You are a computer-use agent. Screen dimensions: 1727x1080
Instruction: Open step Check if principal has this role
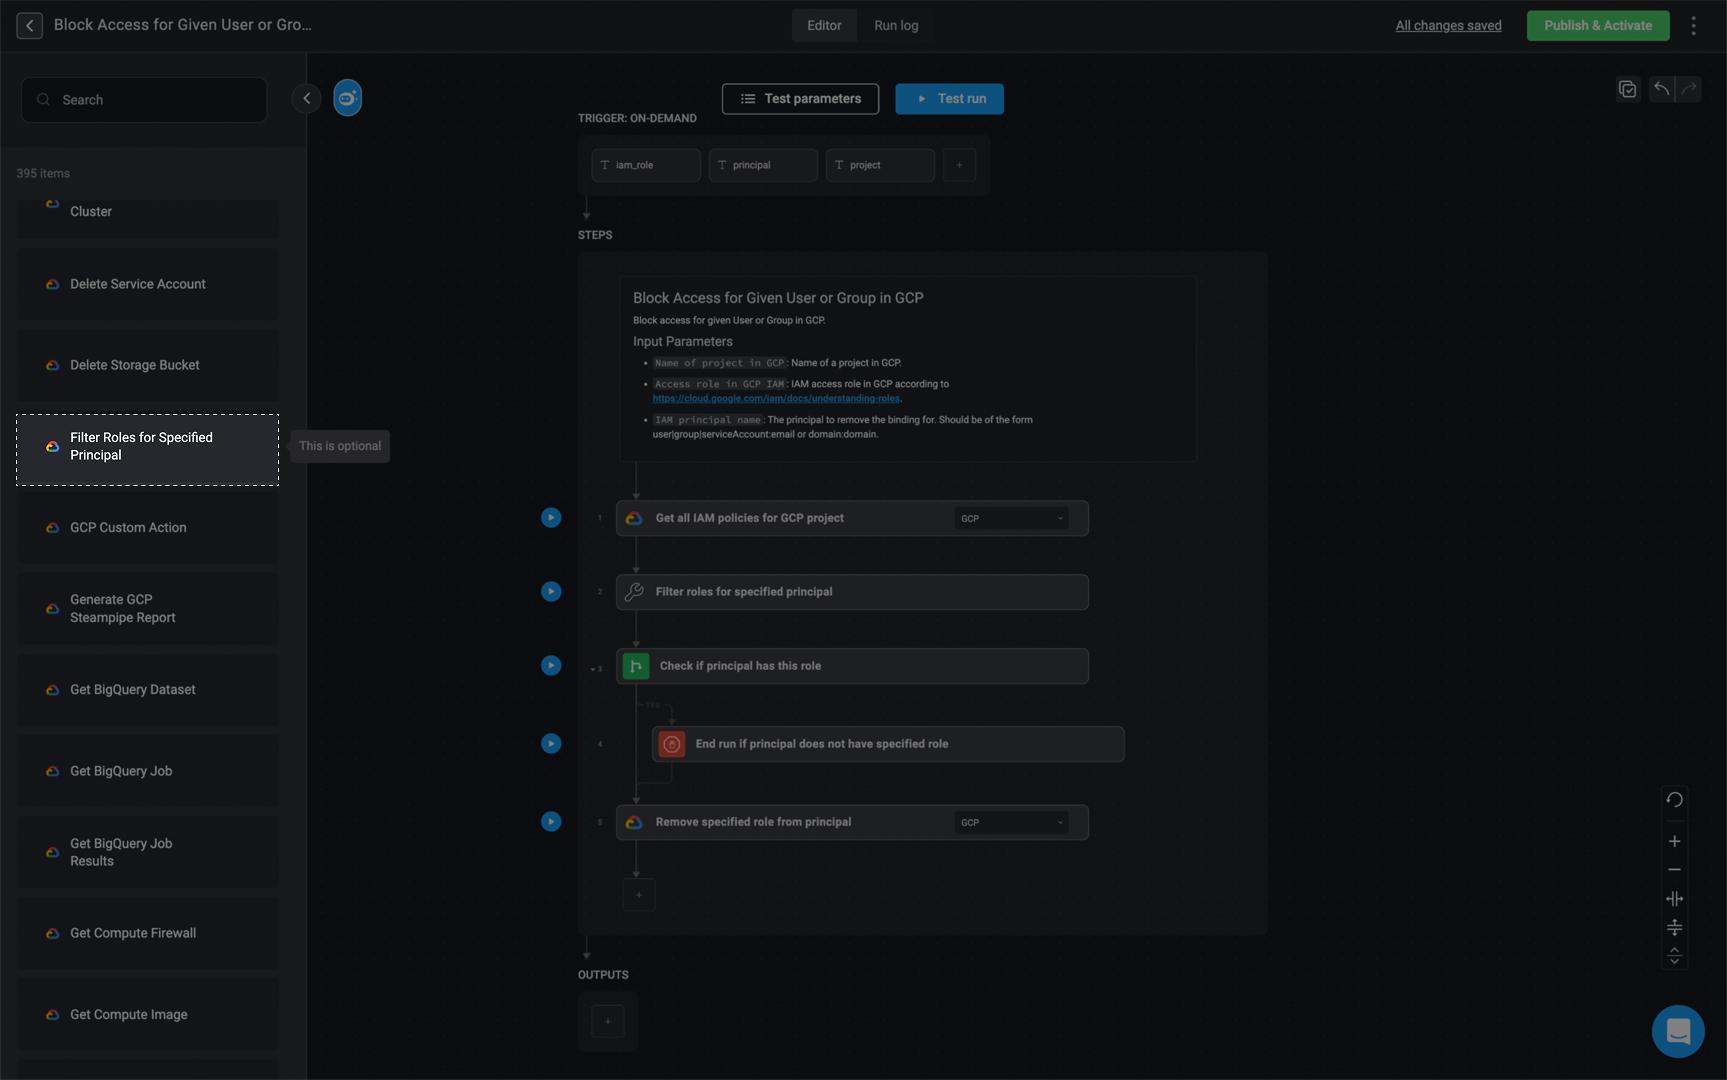[x=852, y=666]
